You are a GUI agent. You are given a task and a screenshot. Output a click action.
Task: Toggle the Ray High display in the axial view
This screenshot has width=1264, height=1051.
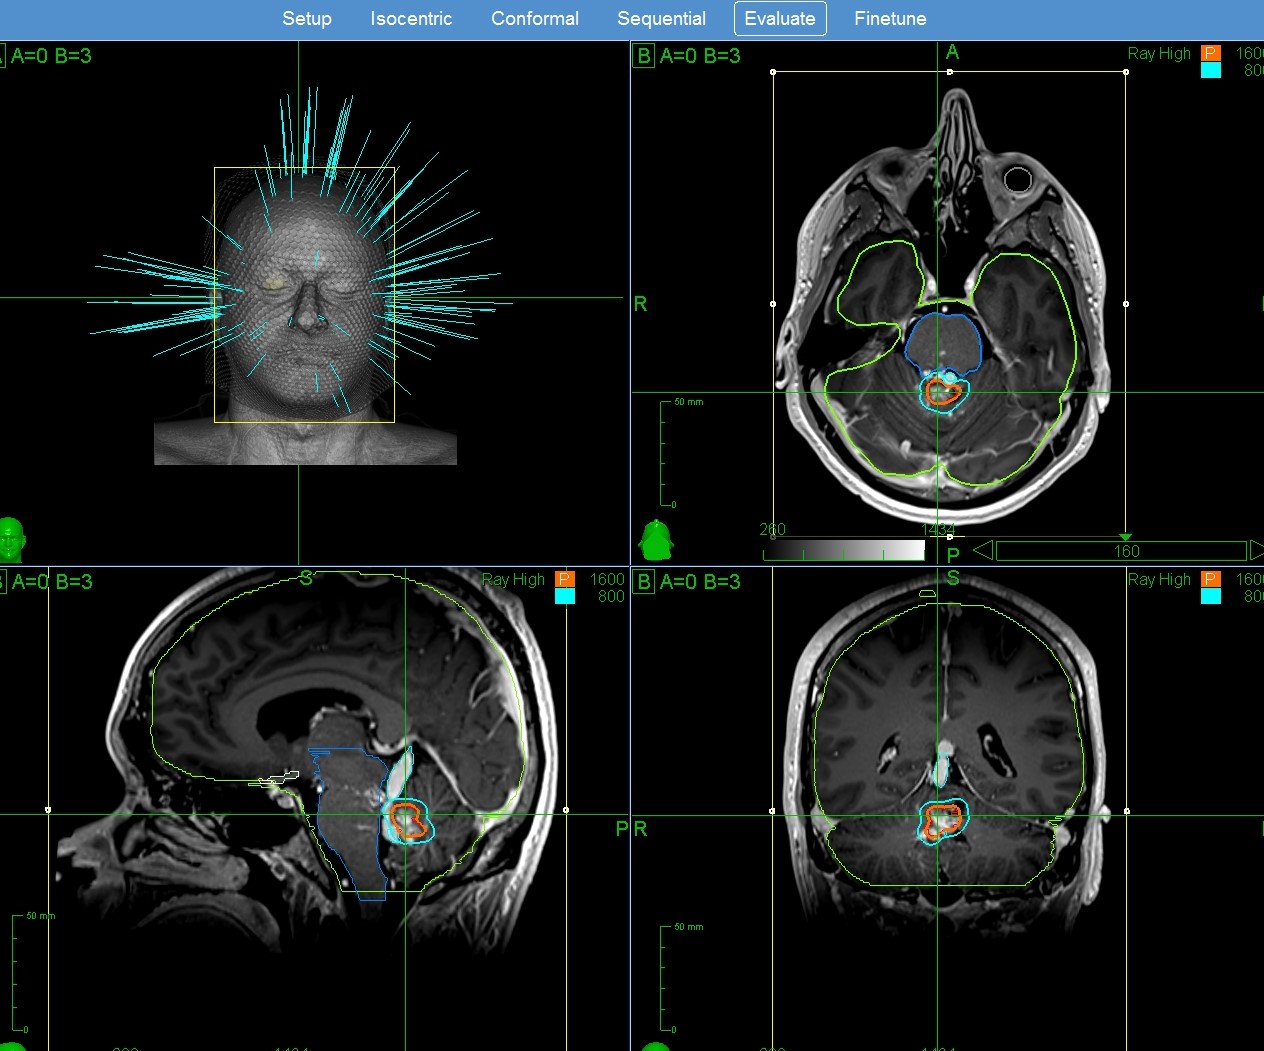1158,53
